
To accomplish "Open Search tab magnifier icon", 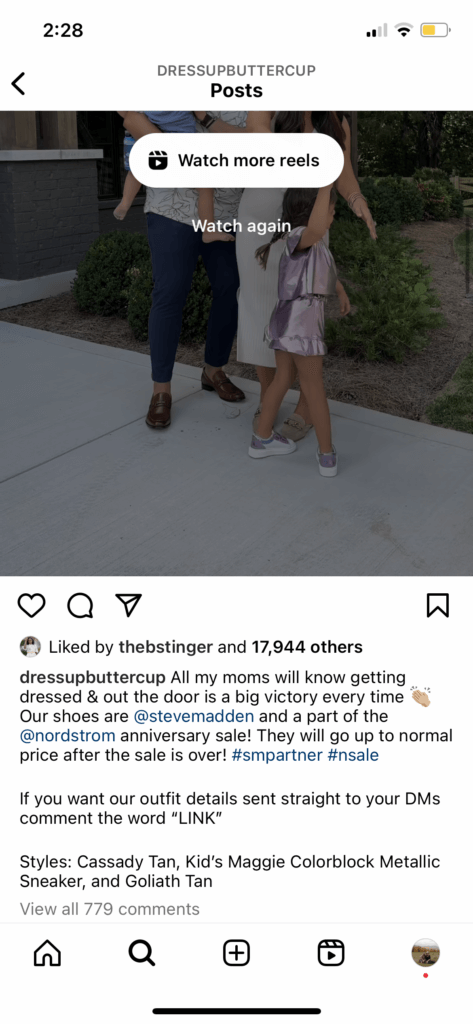I will click(142, 953).
